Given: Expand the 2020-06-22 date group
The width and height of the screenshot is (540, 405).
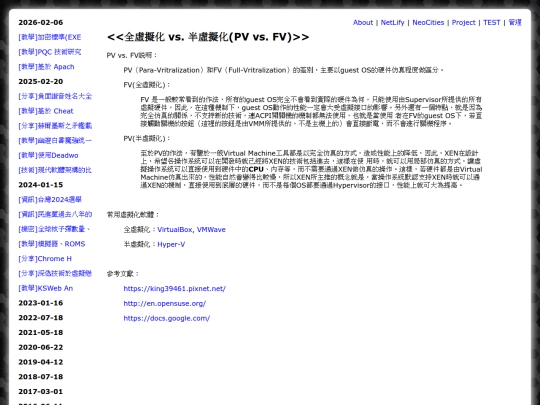Looking at the screenshot, I should click(41, 347).
